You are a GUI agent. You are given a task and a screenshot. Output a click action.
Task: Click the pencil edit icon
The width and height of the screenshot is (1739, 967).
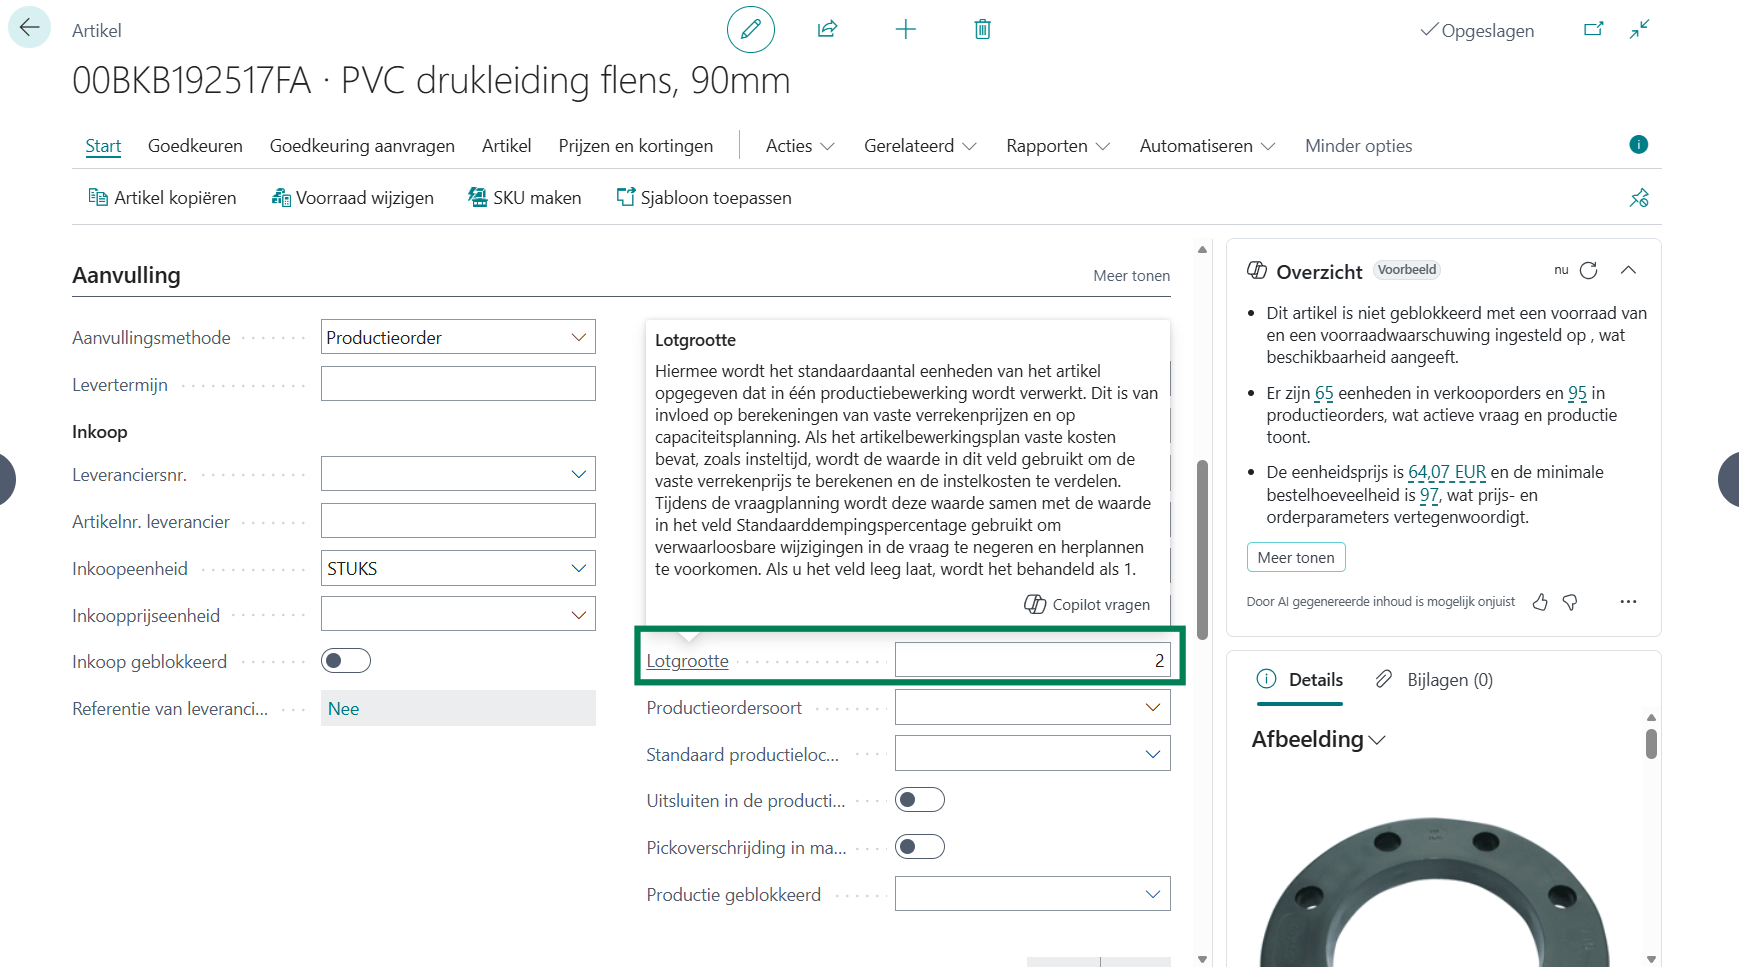(x=750, y=30)
